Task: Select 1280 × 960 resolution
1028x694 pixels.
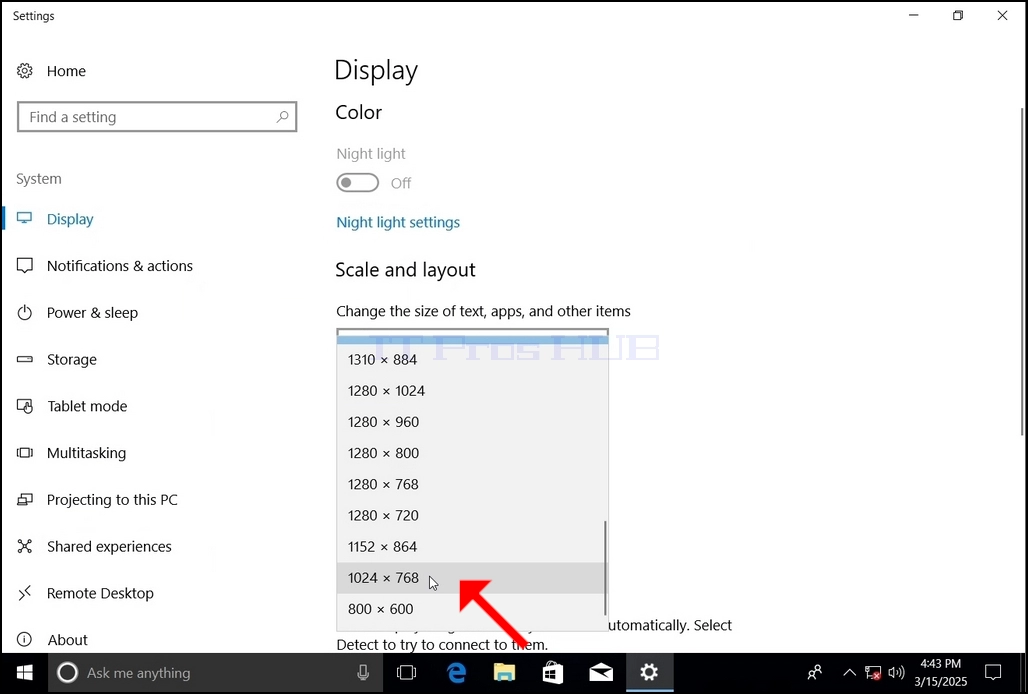Action: pyautogui.click(x=472, y=422)
